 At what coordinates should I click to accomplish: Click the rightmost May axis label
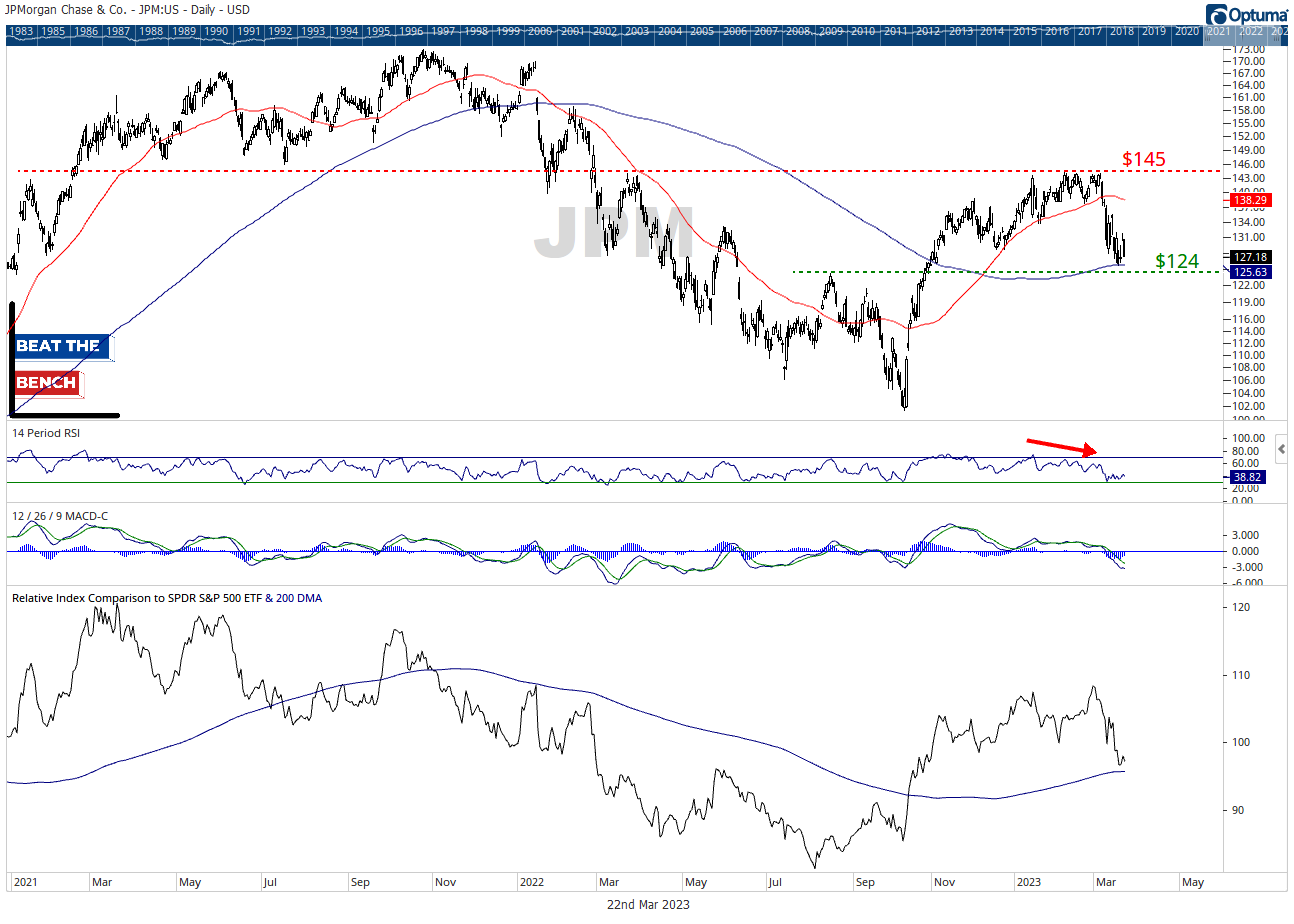click(x=1193, y=883)
